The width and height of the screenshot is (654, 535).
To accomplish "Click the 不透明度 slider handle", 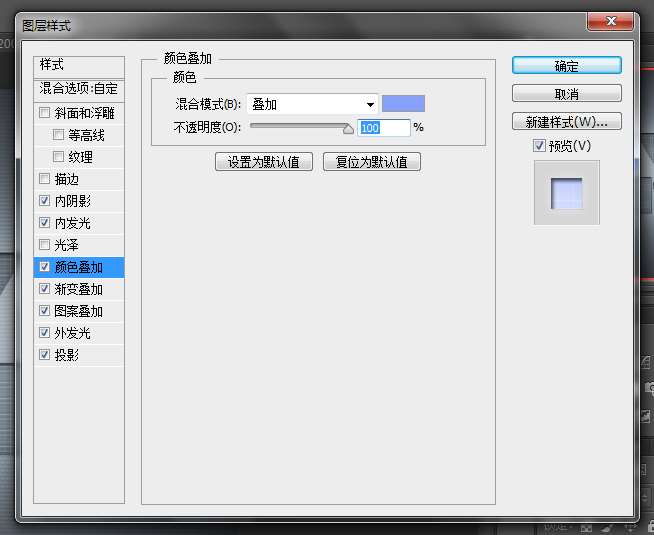I will point(348,129).
